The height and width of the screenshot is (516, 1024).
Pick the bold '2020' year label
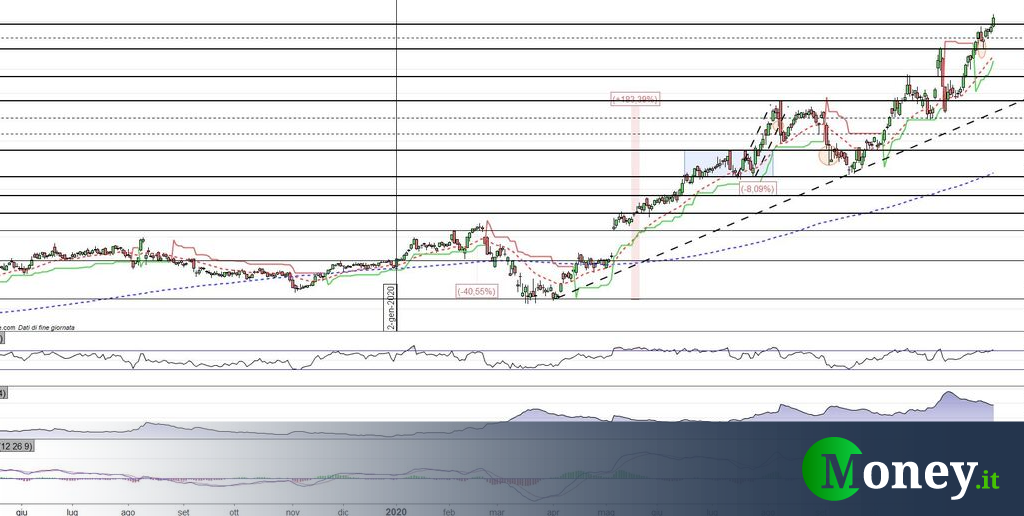click(396, 511)
